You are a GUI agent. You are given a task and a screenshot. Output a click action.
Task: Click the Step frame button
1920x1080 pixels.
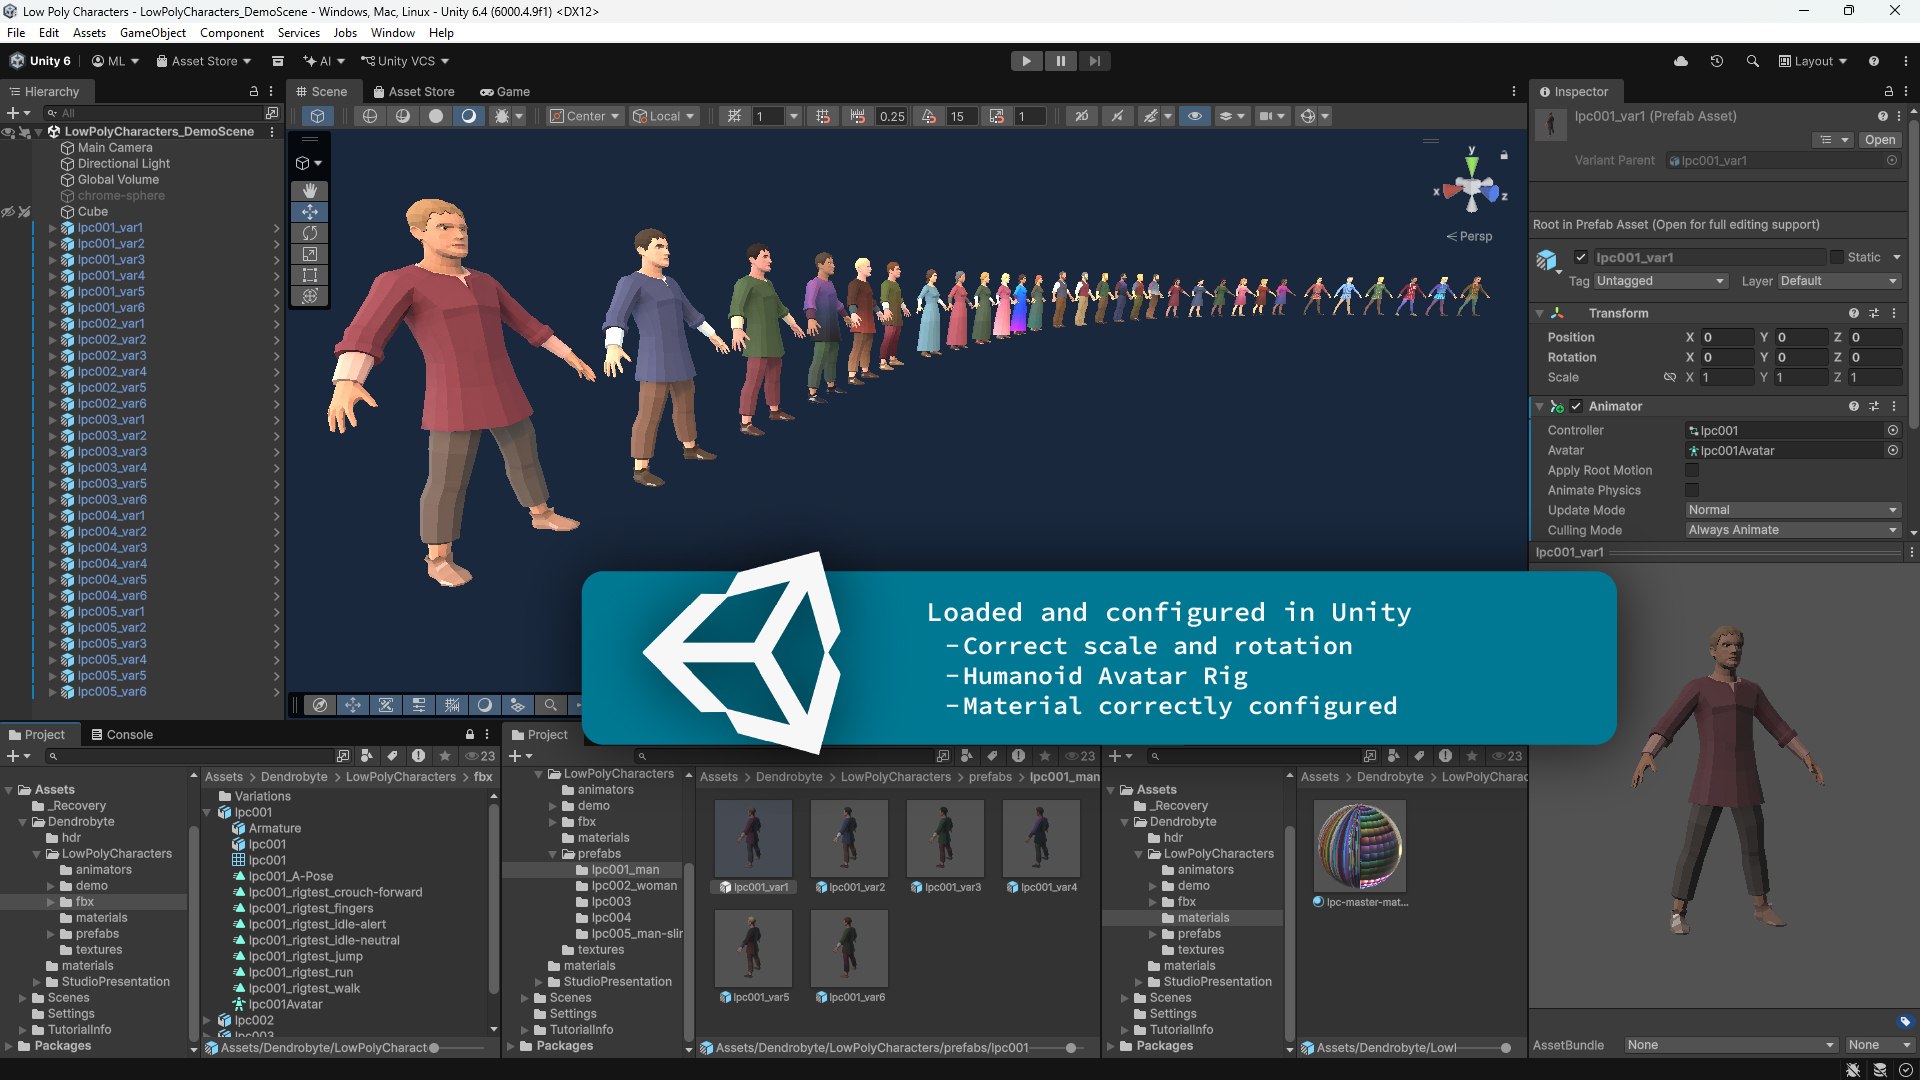pyautogui.click(x=1095, y=61)
